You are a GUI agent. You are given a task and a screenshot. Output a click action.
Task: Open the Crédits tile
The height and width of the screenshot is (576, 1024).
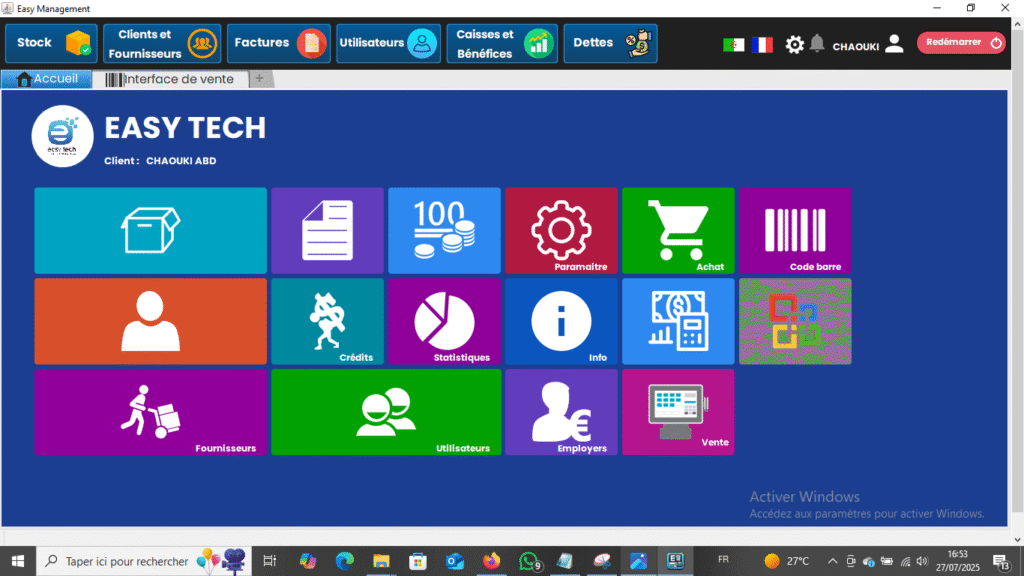click(327, 321)
